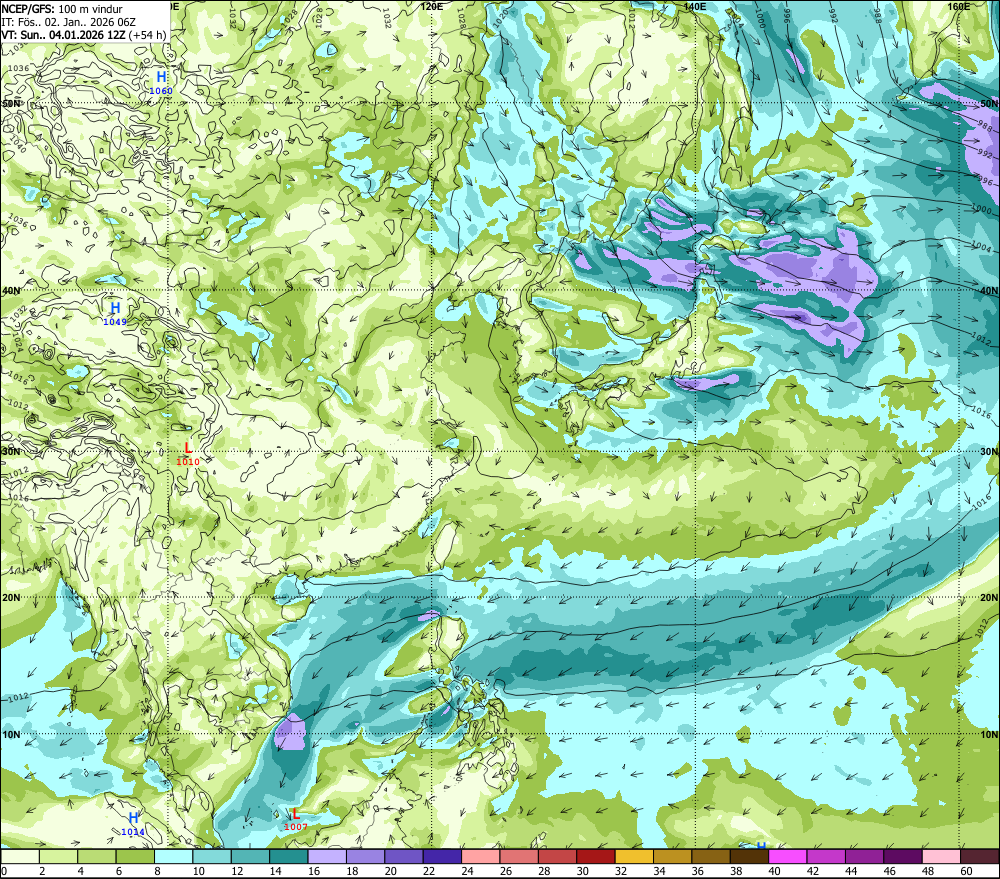
Task: Pick the pale pink 48–60 legend swatch
Action: 941,856
